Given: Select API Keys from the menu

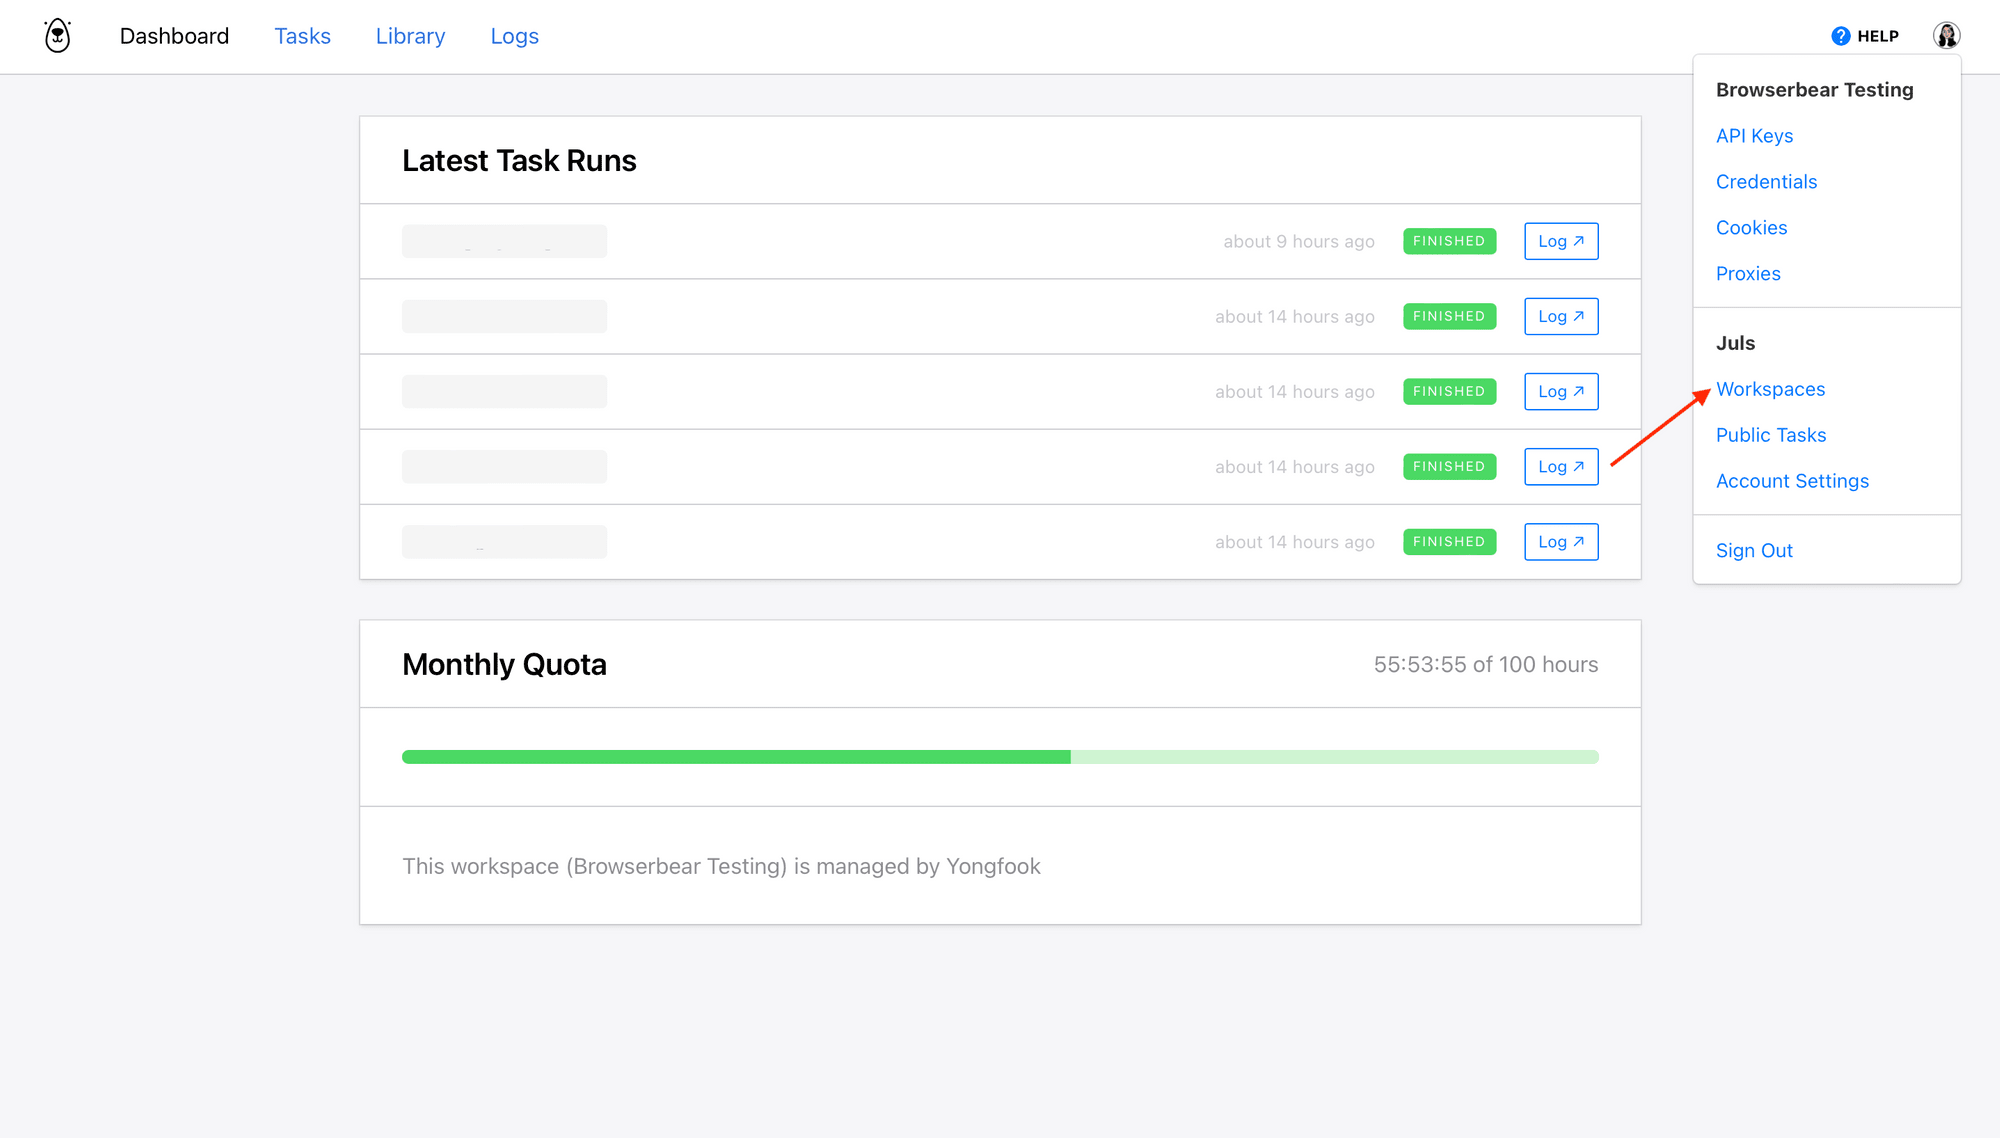Looking at the screenshot, I should [1754, 136].
